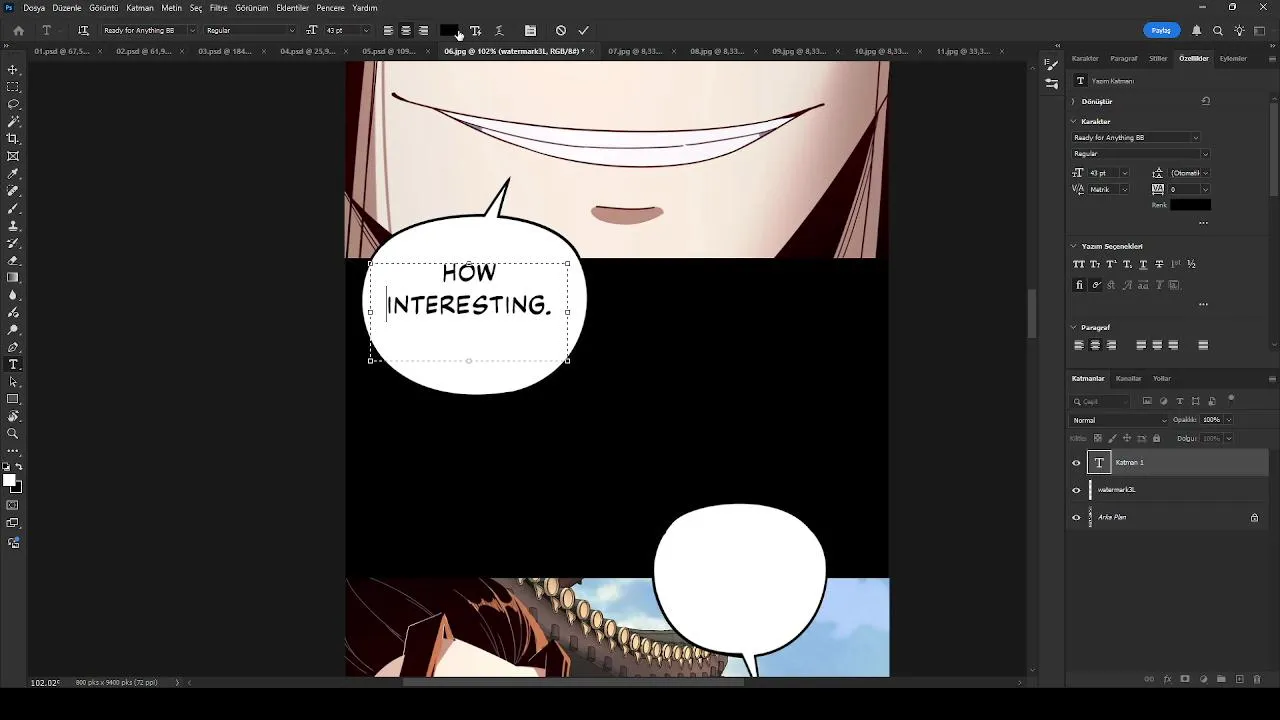The height and width of the screenshot is (720, 1280).
Task: Delete layer using the trash icon
Action: coord(1257,679)
